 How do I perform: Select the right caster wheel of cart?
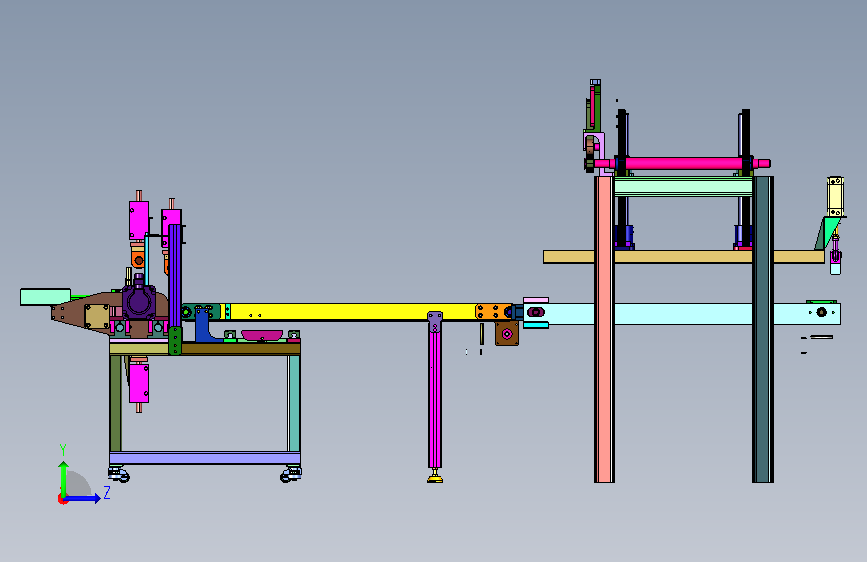(x=291, y=475)
